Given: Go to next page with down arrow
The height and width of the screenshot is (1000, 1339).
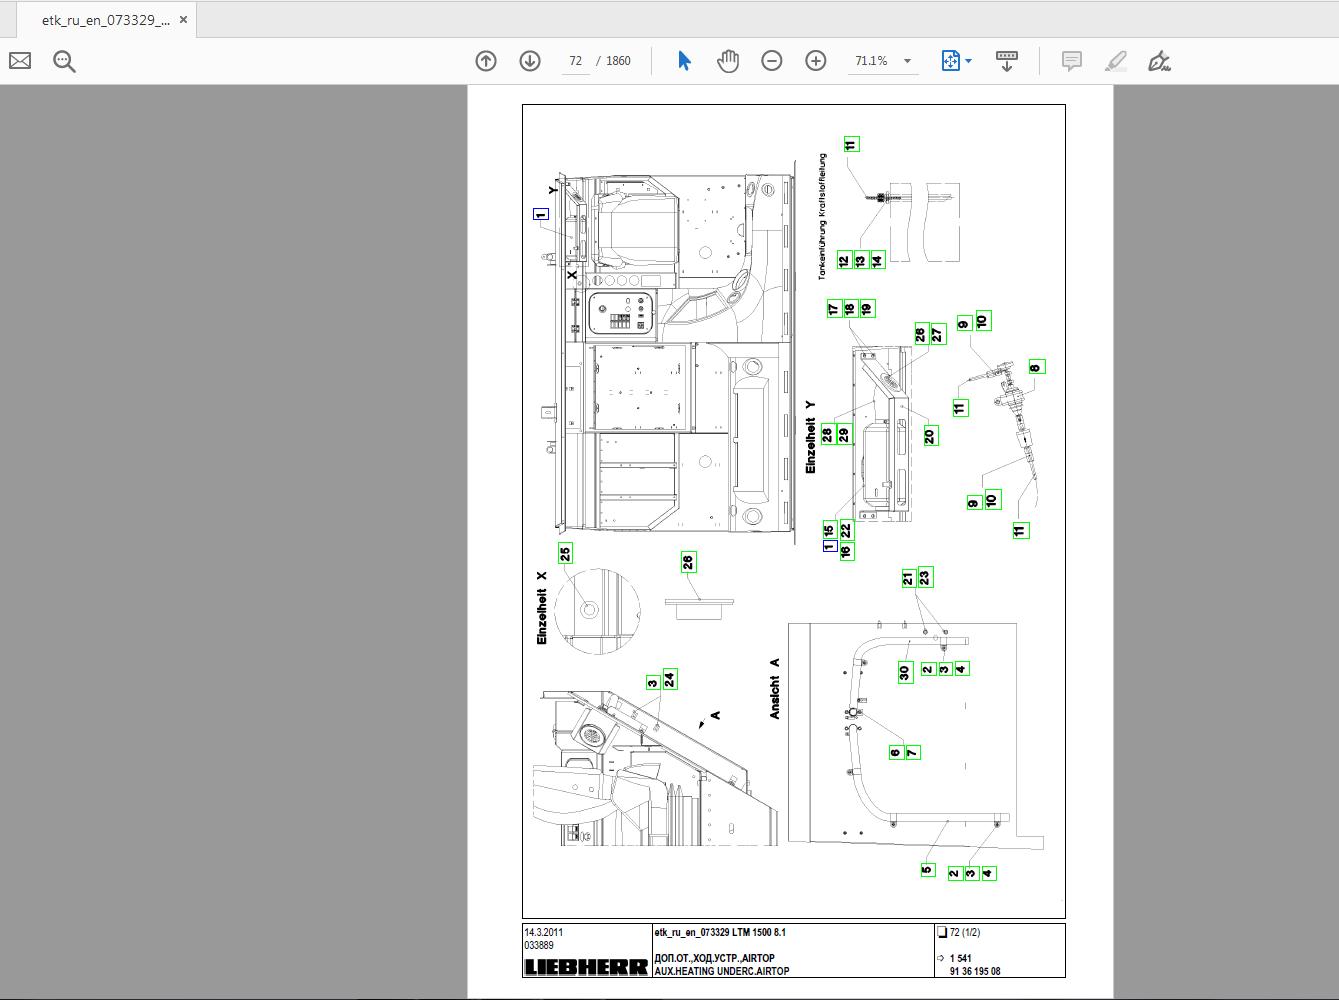Looking at the screenshot, I should point(530,61).
